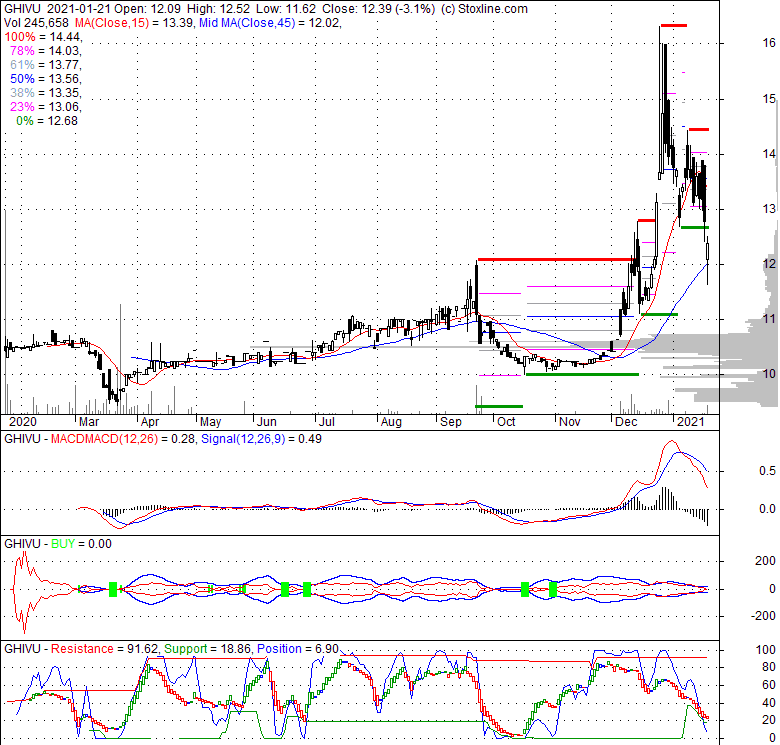This screenshot has width=780, height=745.
Task: Click the 100 label on bottom panel axis
Action: coord(766,650)
